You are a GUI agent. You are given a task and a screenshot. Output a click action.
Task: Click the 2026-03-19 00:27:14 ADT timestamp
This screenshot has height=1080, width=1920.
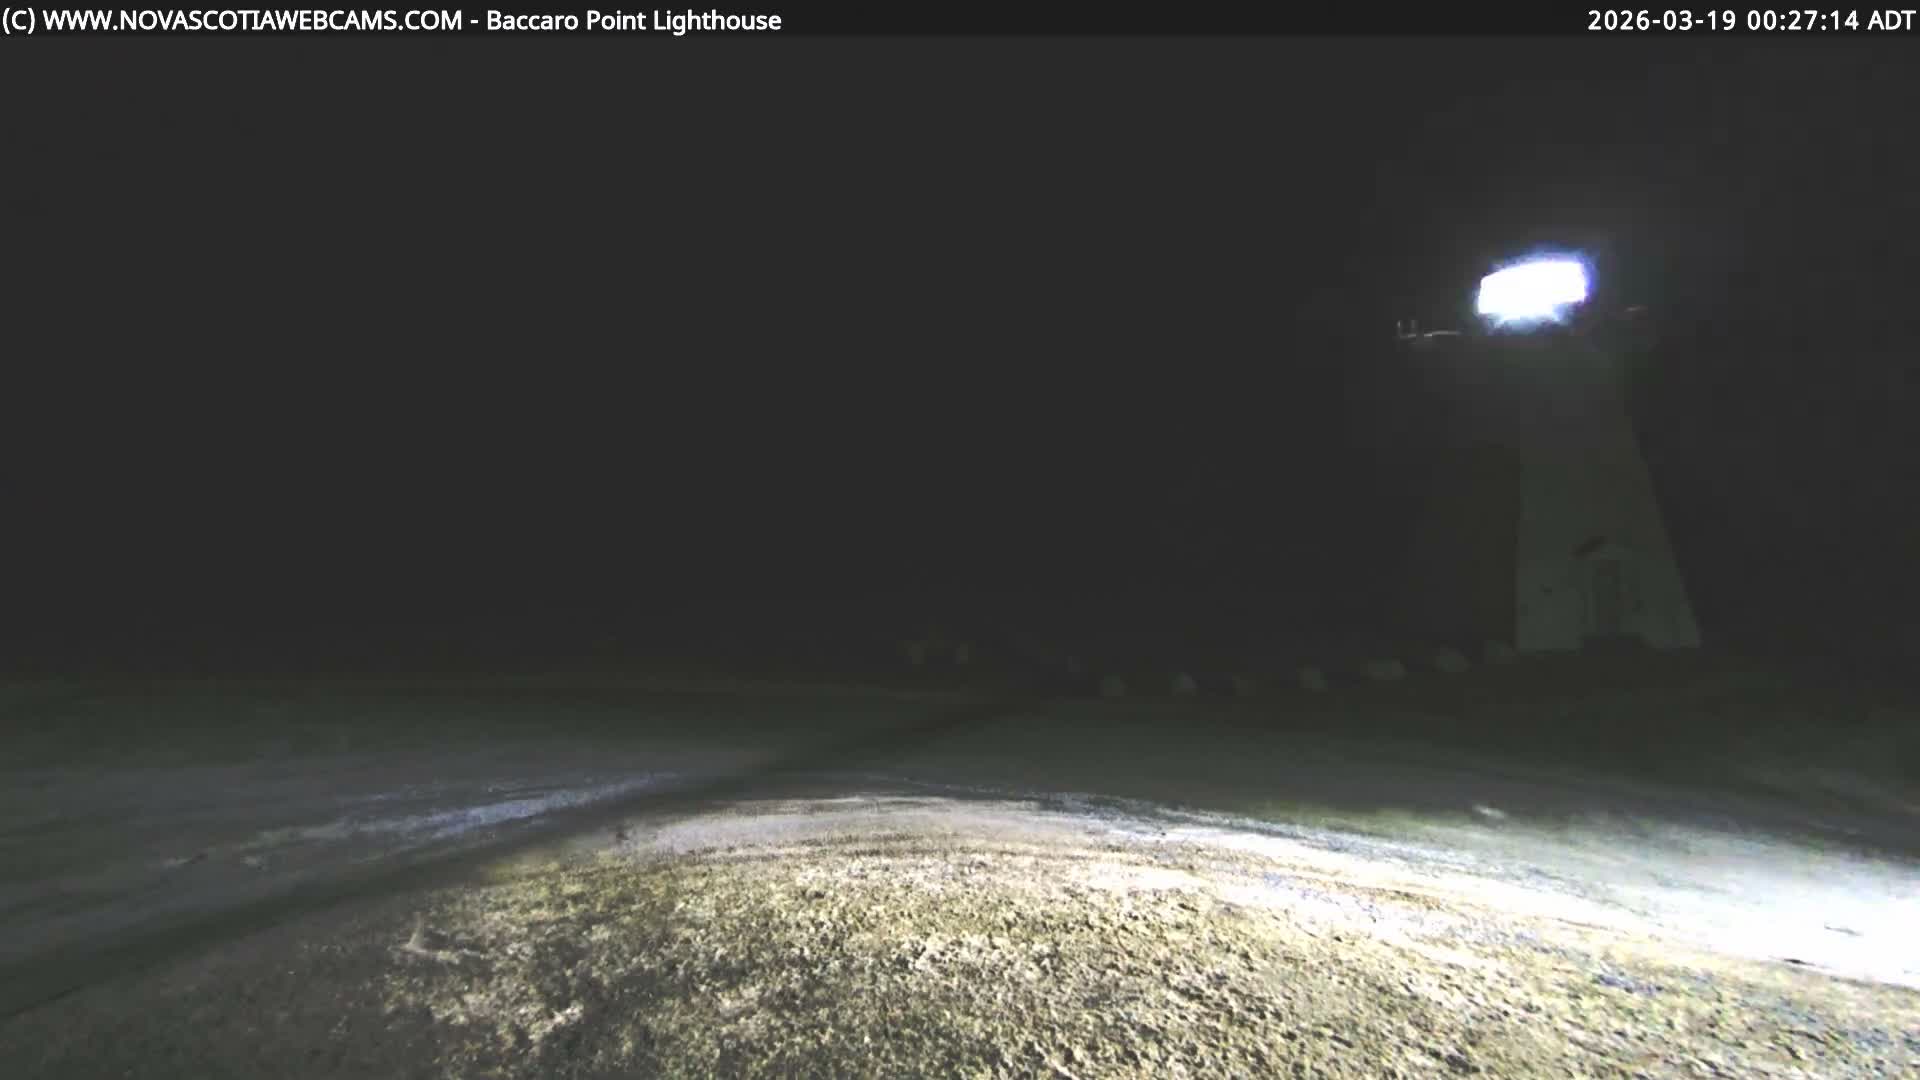1750,20
